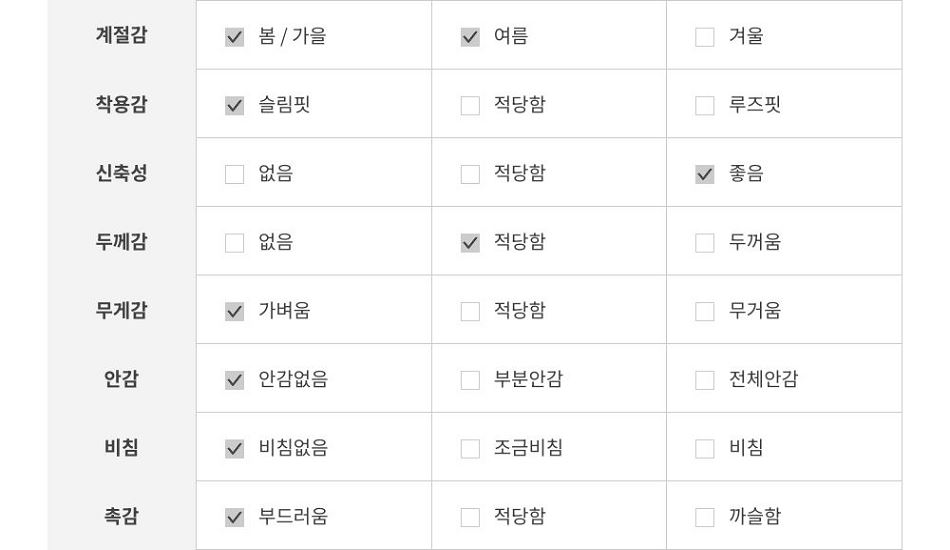Uncheck the 좋음 stretch checkbox
The image size is (950, 550).
(705, 174)
